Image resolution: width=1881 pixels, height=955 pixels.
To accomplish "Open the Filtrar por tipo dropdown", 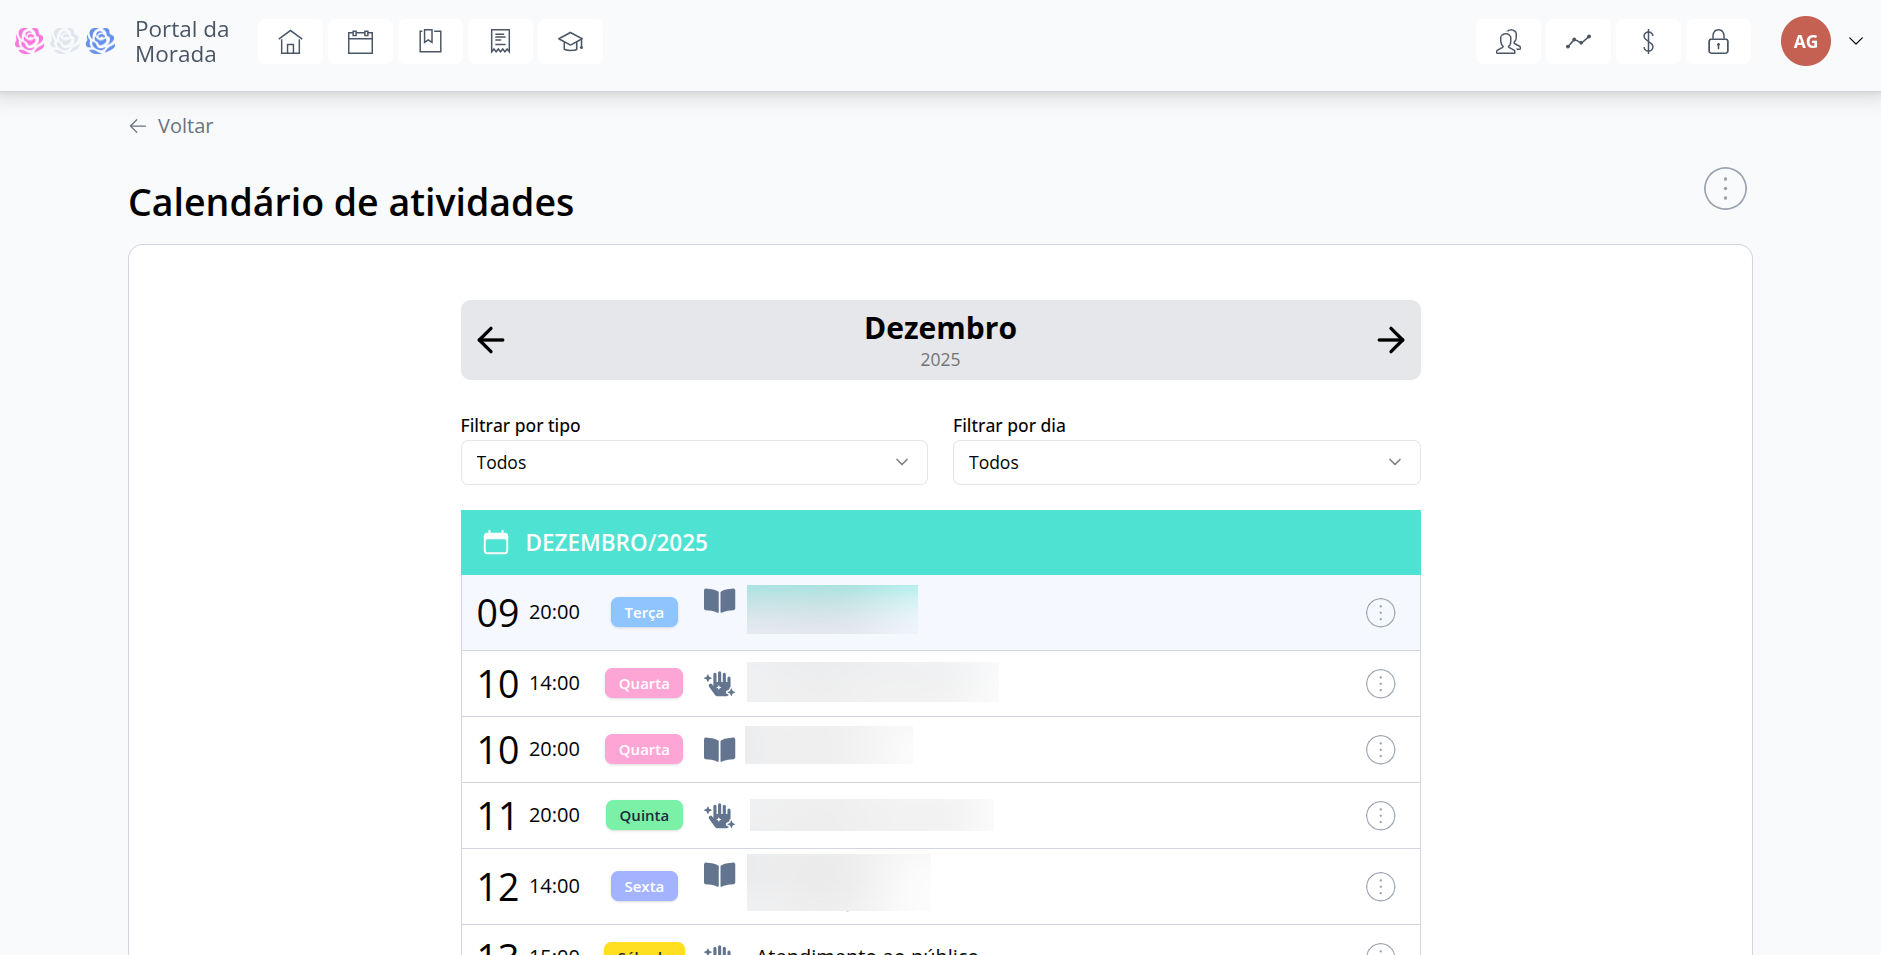I will (694, 462).
